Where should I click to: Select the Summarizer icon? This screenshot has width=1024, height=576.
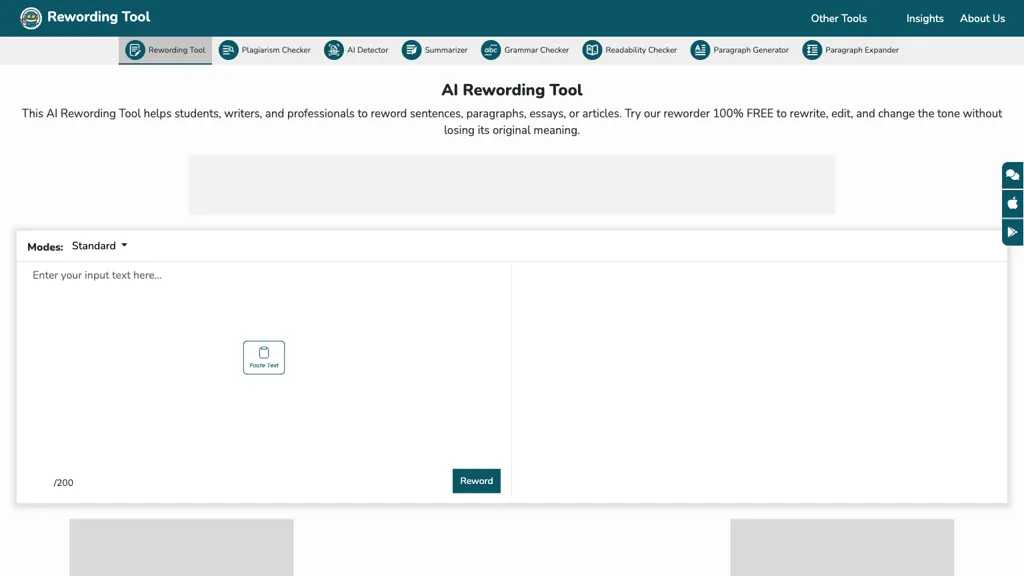point(410,49)
